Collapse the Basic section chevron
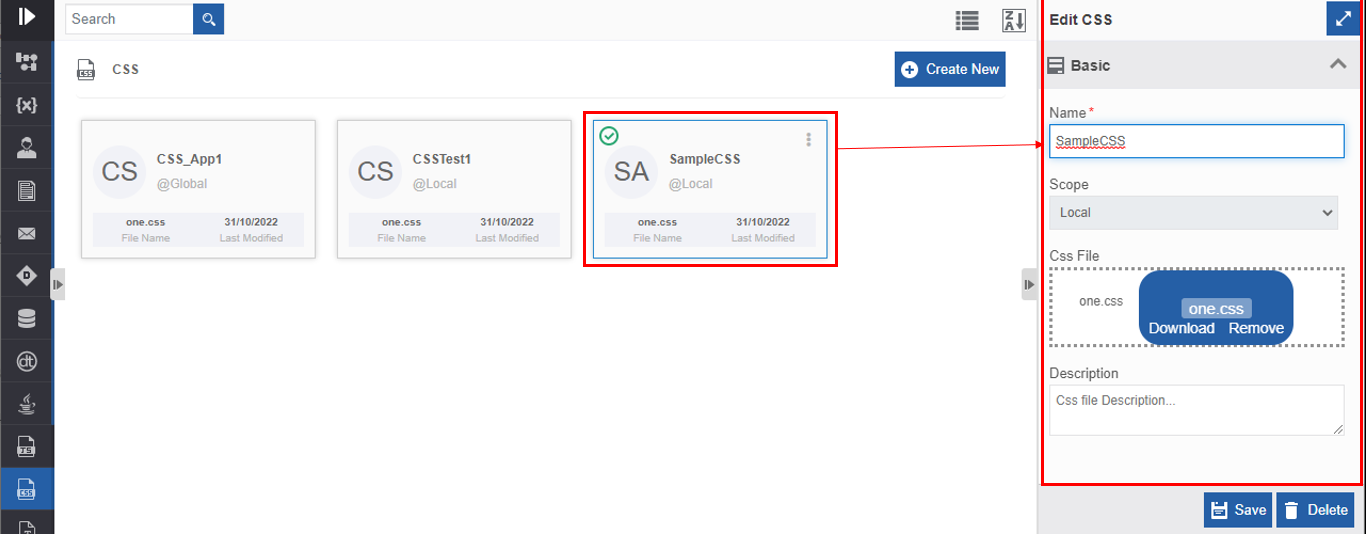1366x534 pixels. click(1338, 65)
